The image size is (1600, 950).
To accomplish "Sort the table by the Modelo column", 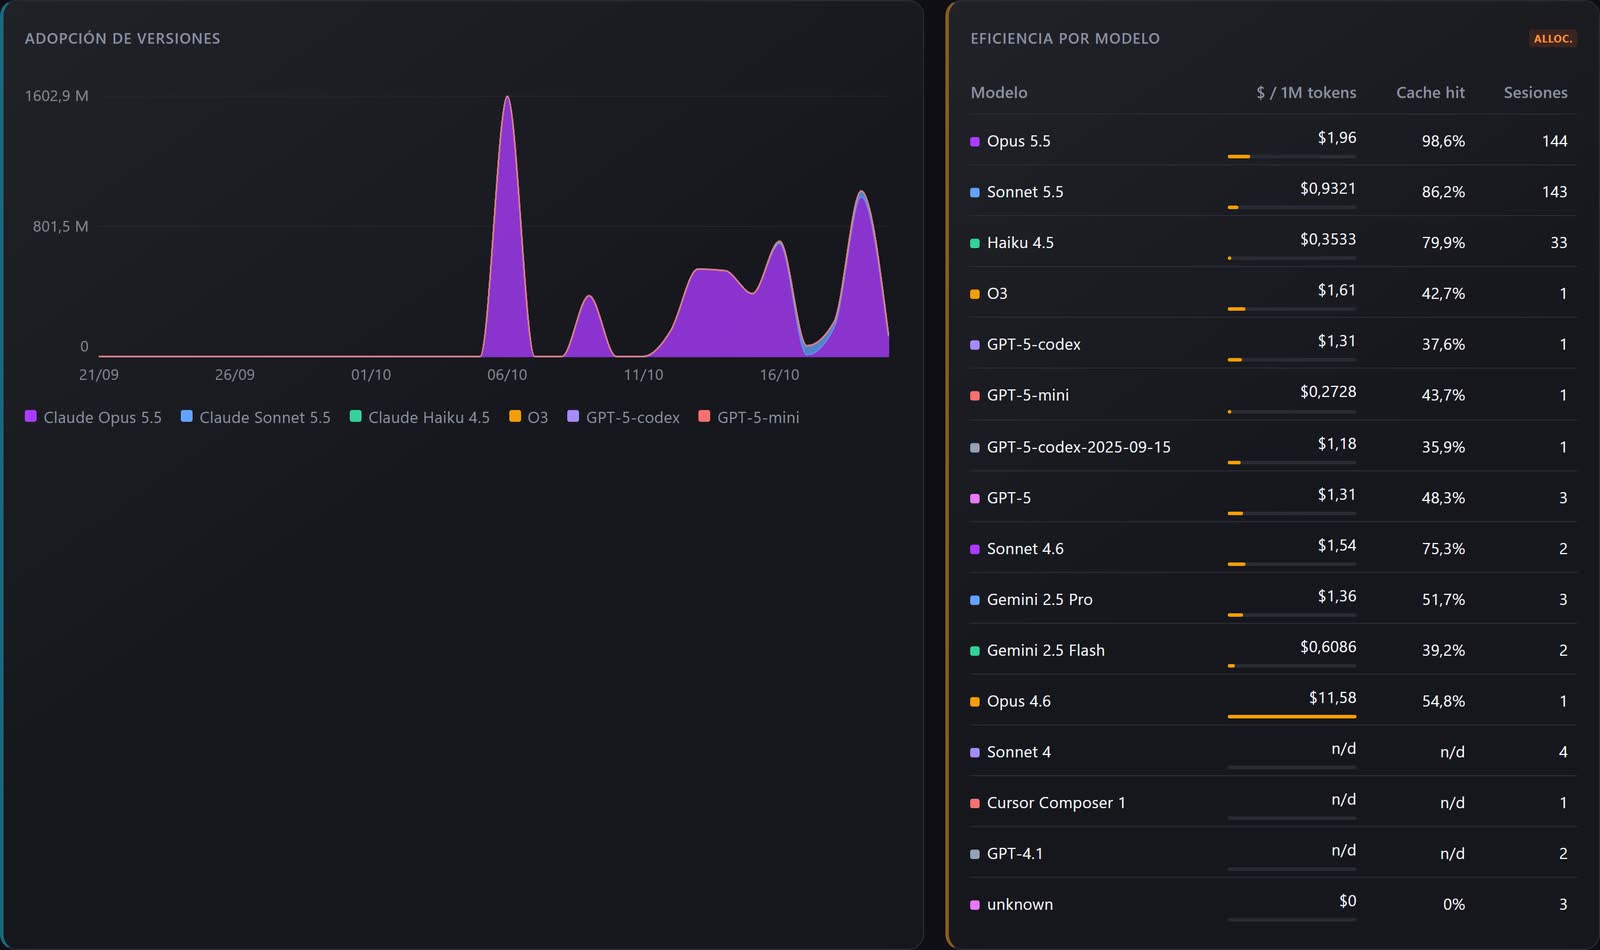I will tap(999, 92).
